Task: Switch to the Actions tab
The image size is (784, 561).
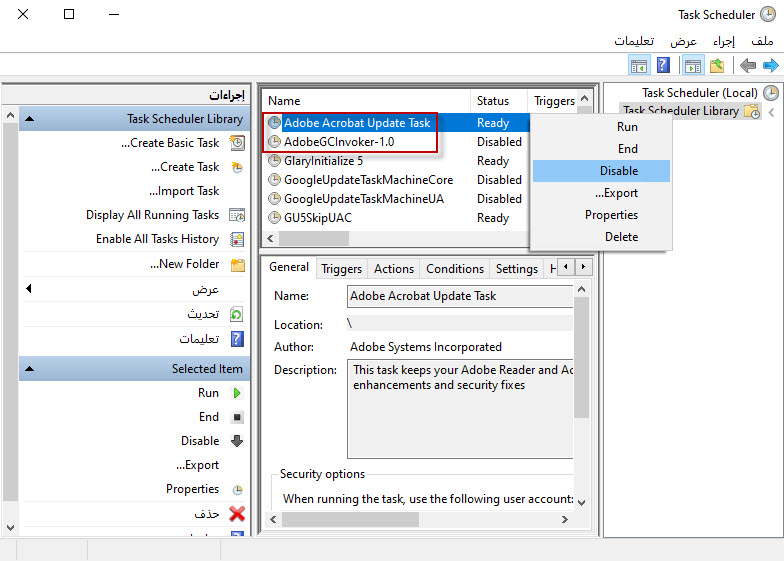Action: (394, 269)
